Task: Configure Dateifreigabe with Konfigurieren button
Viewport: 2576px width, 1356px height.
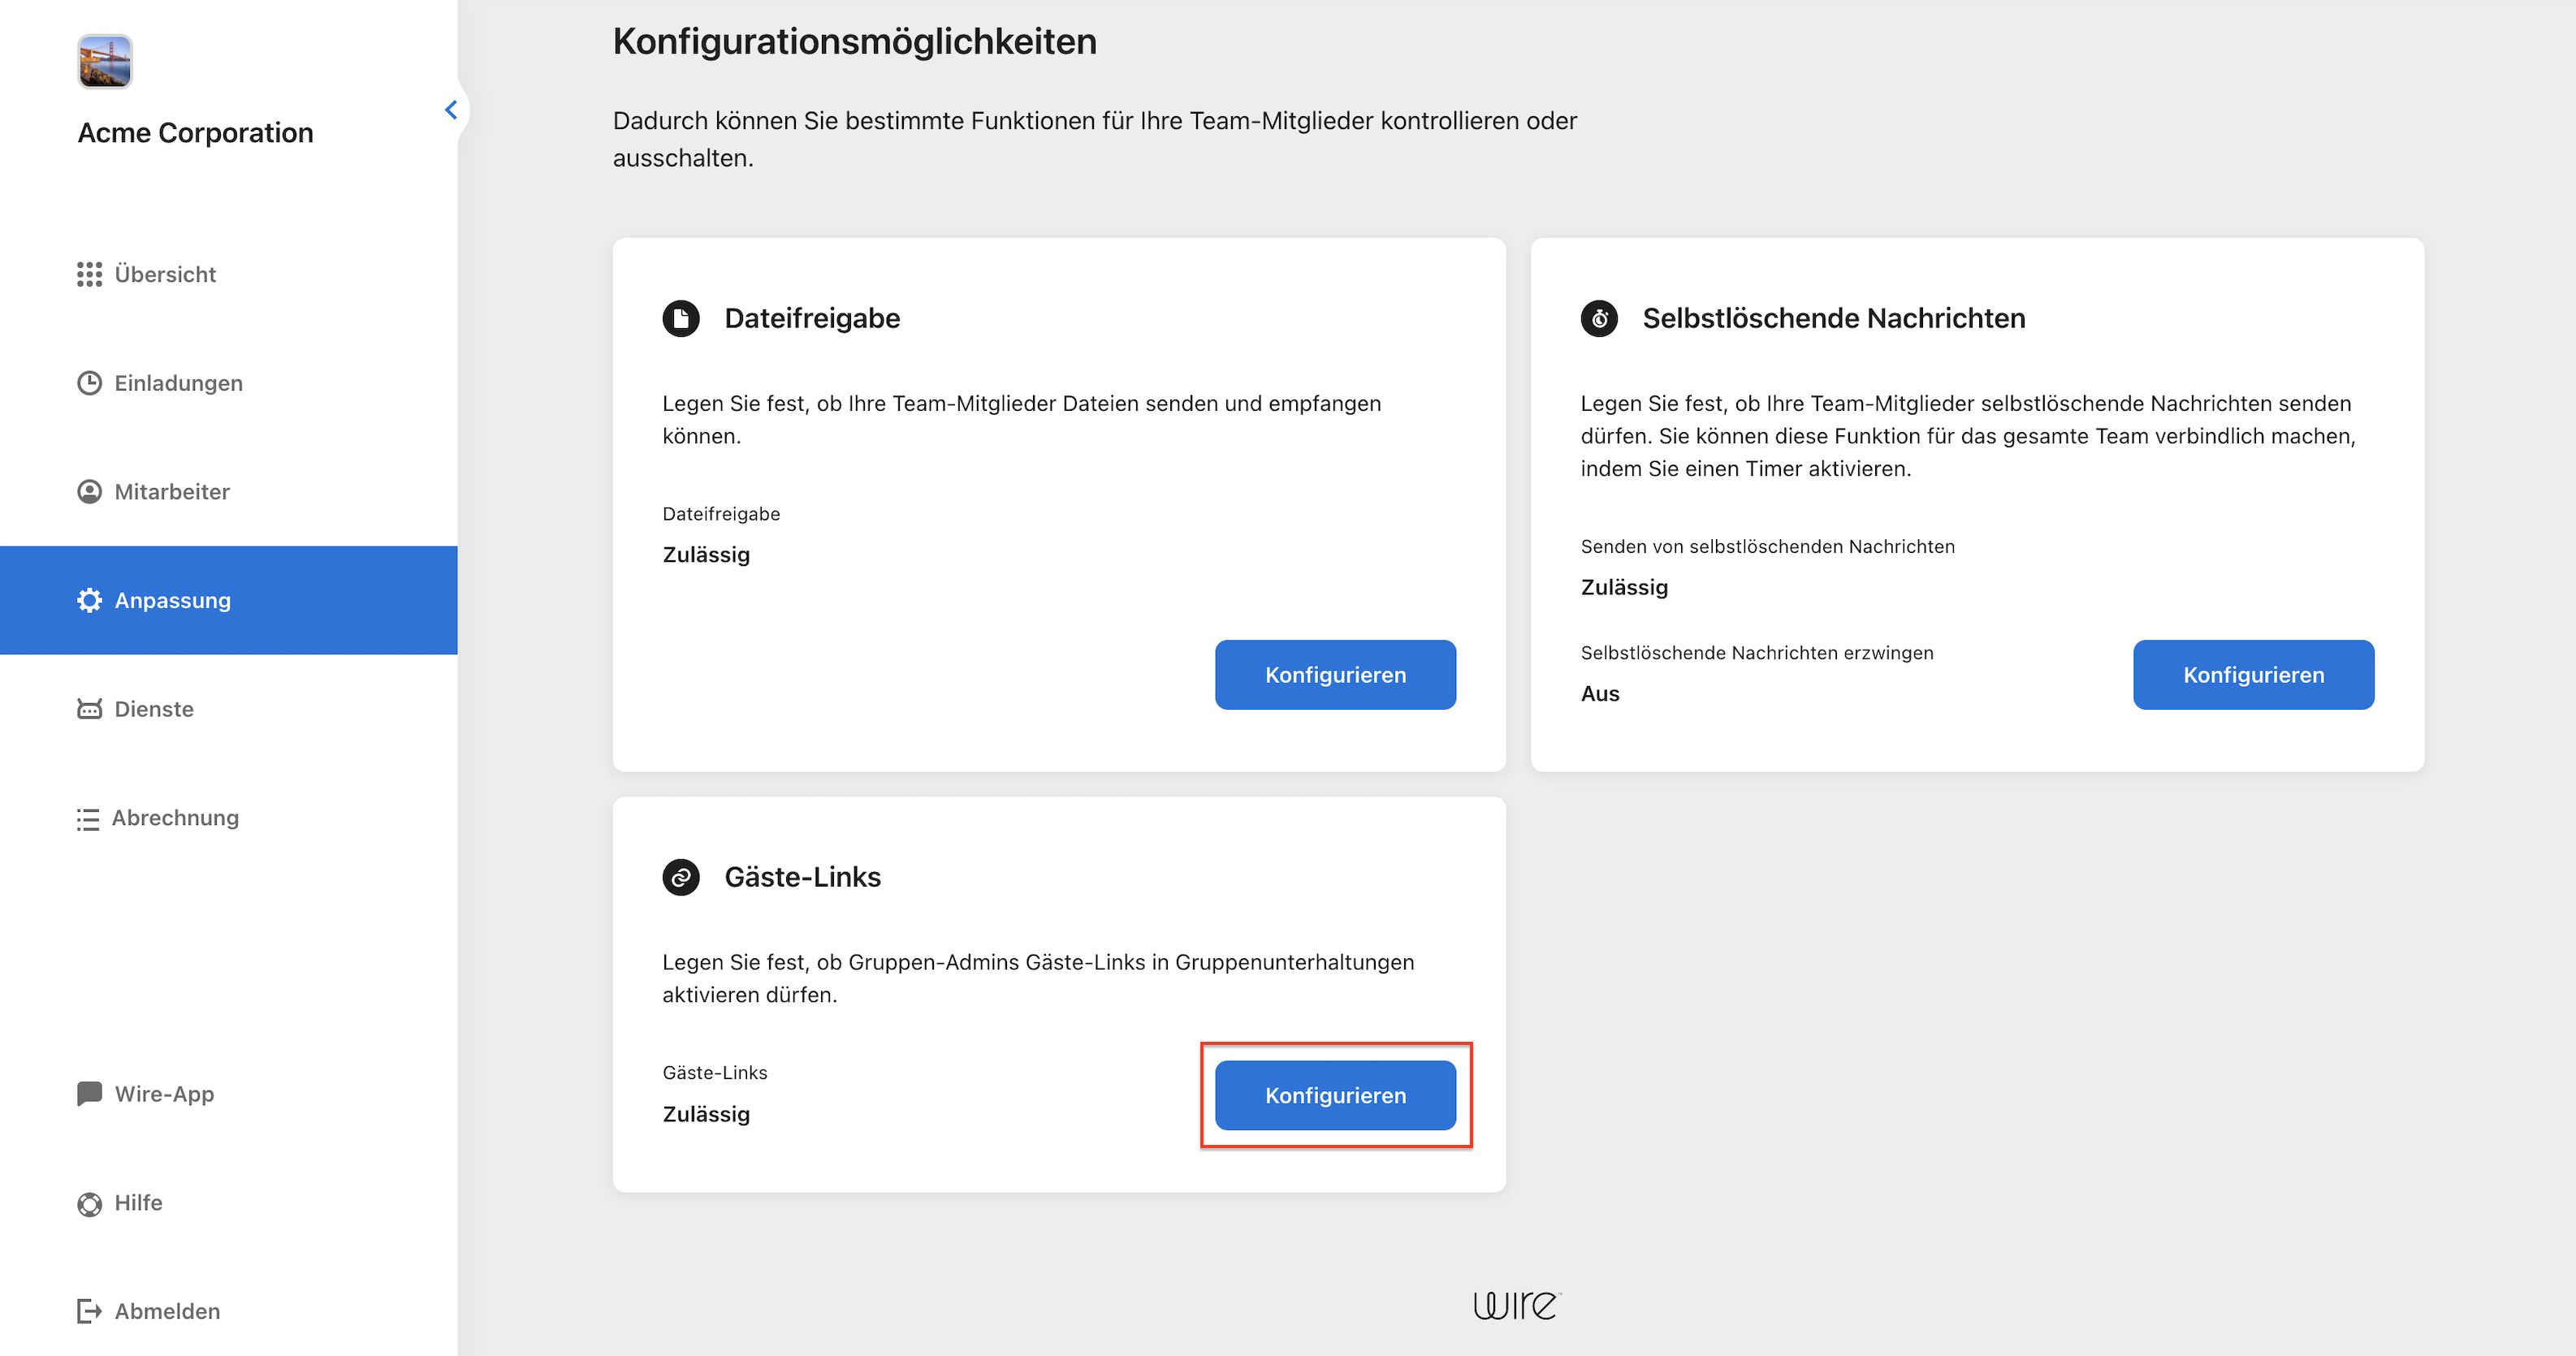Action: (x=1335, y=675)
